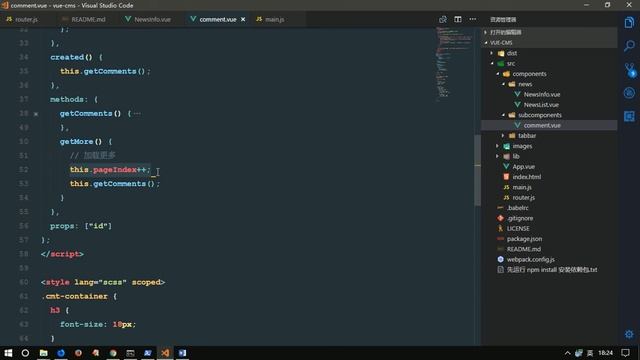Screen dimensions: 640x360
Task: Click the Open Changes editor action icon
Action: coord(443,19)
